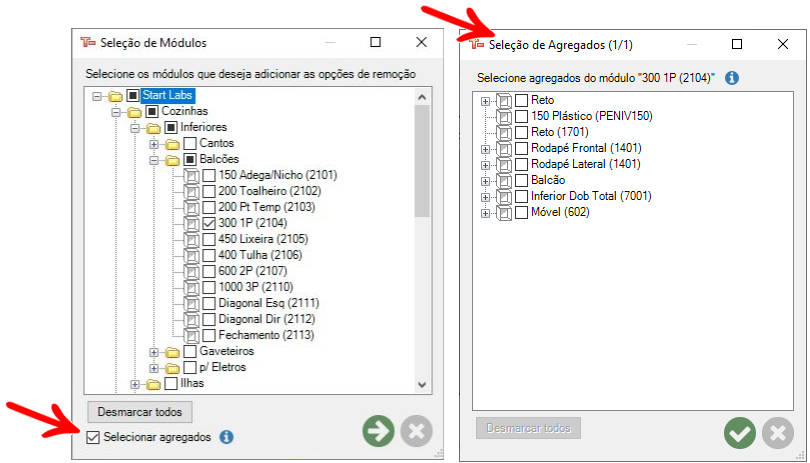Expand the first Reto aggregate node
The image size is (810, 463).
click(485, 101)
